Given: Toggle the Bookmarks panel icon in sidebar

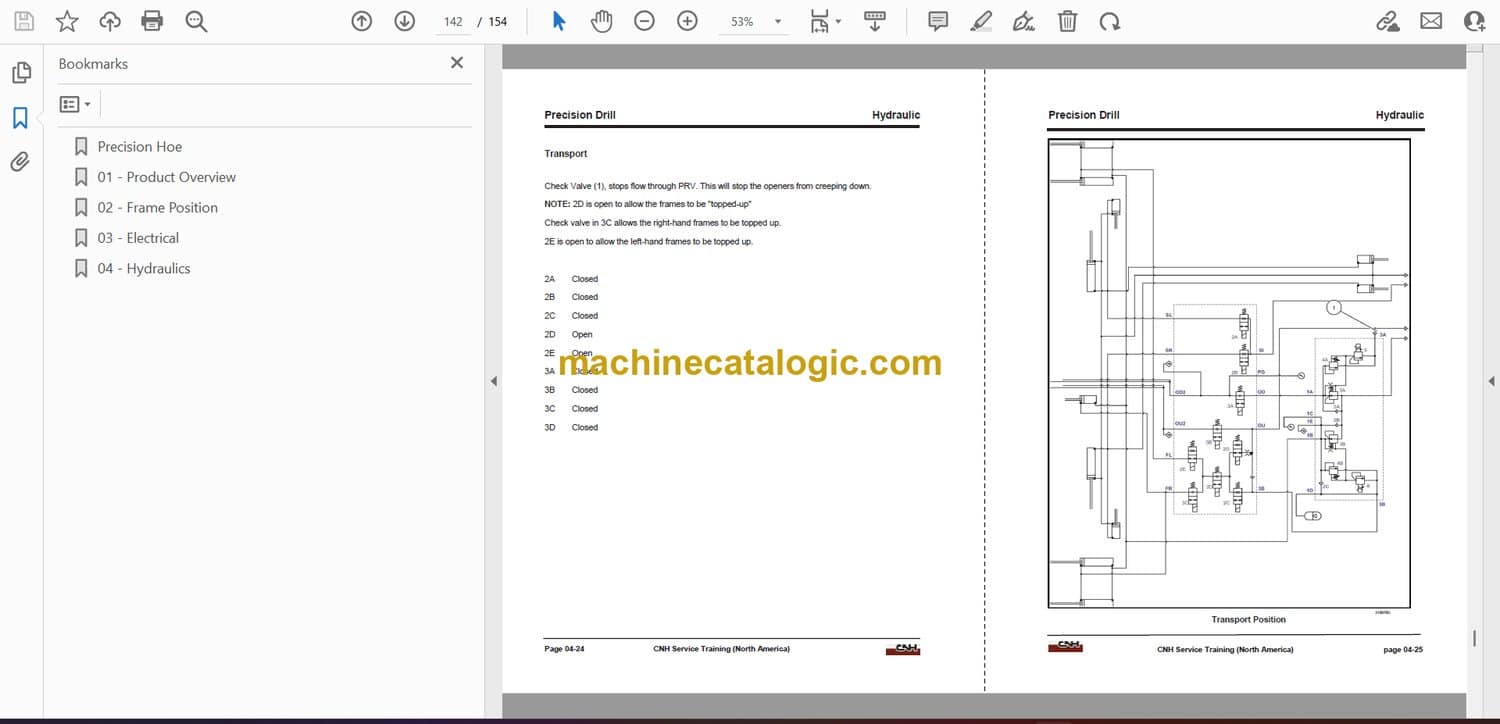Looking at the screenshot, I should (x=20, y=118).
